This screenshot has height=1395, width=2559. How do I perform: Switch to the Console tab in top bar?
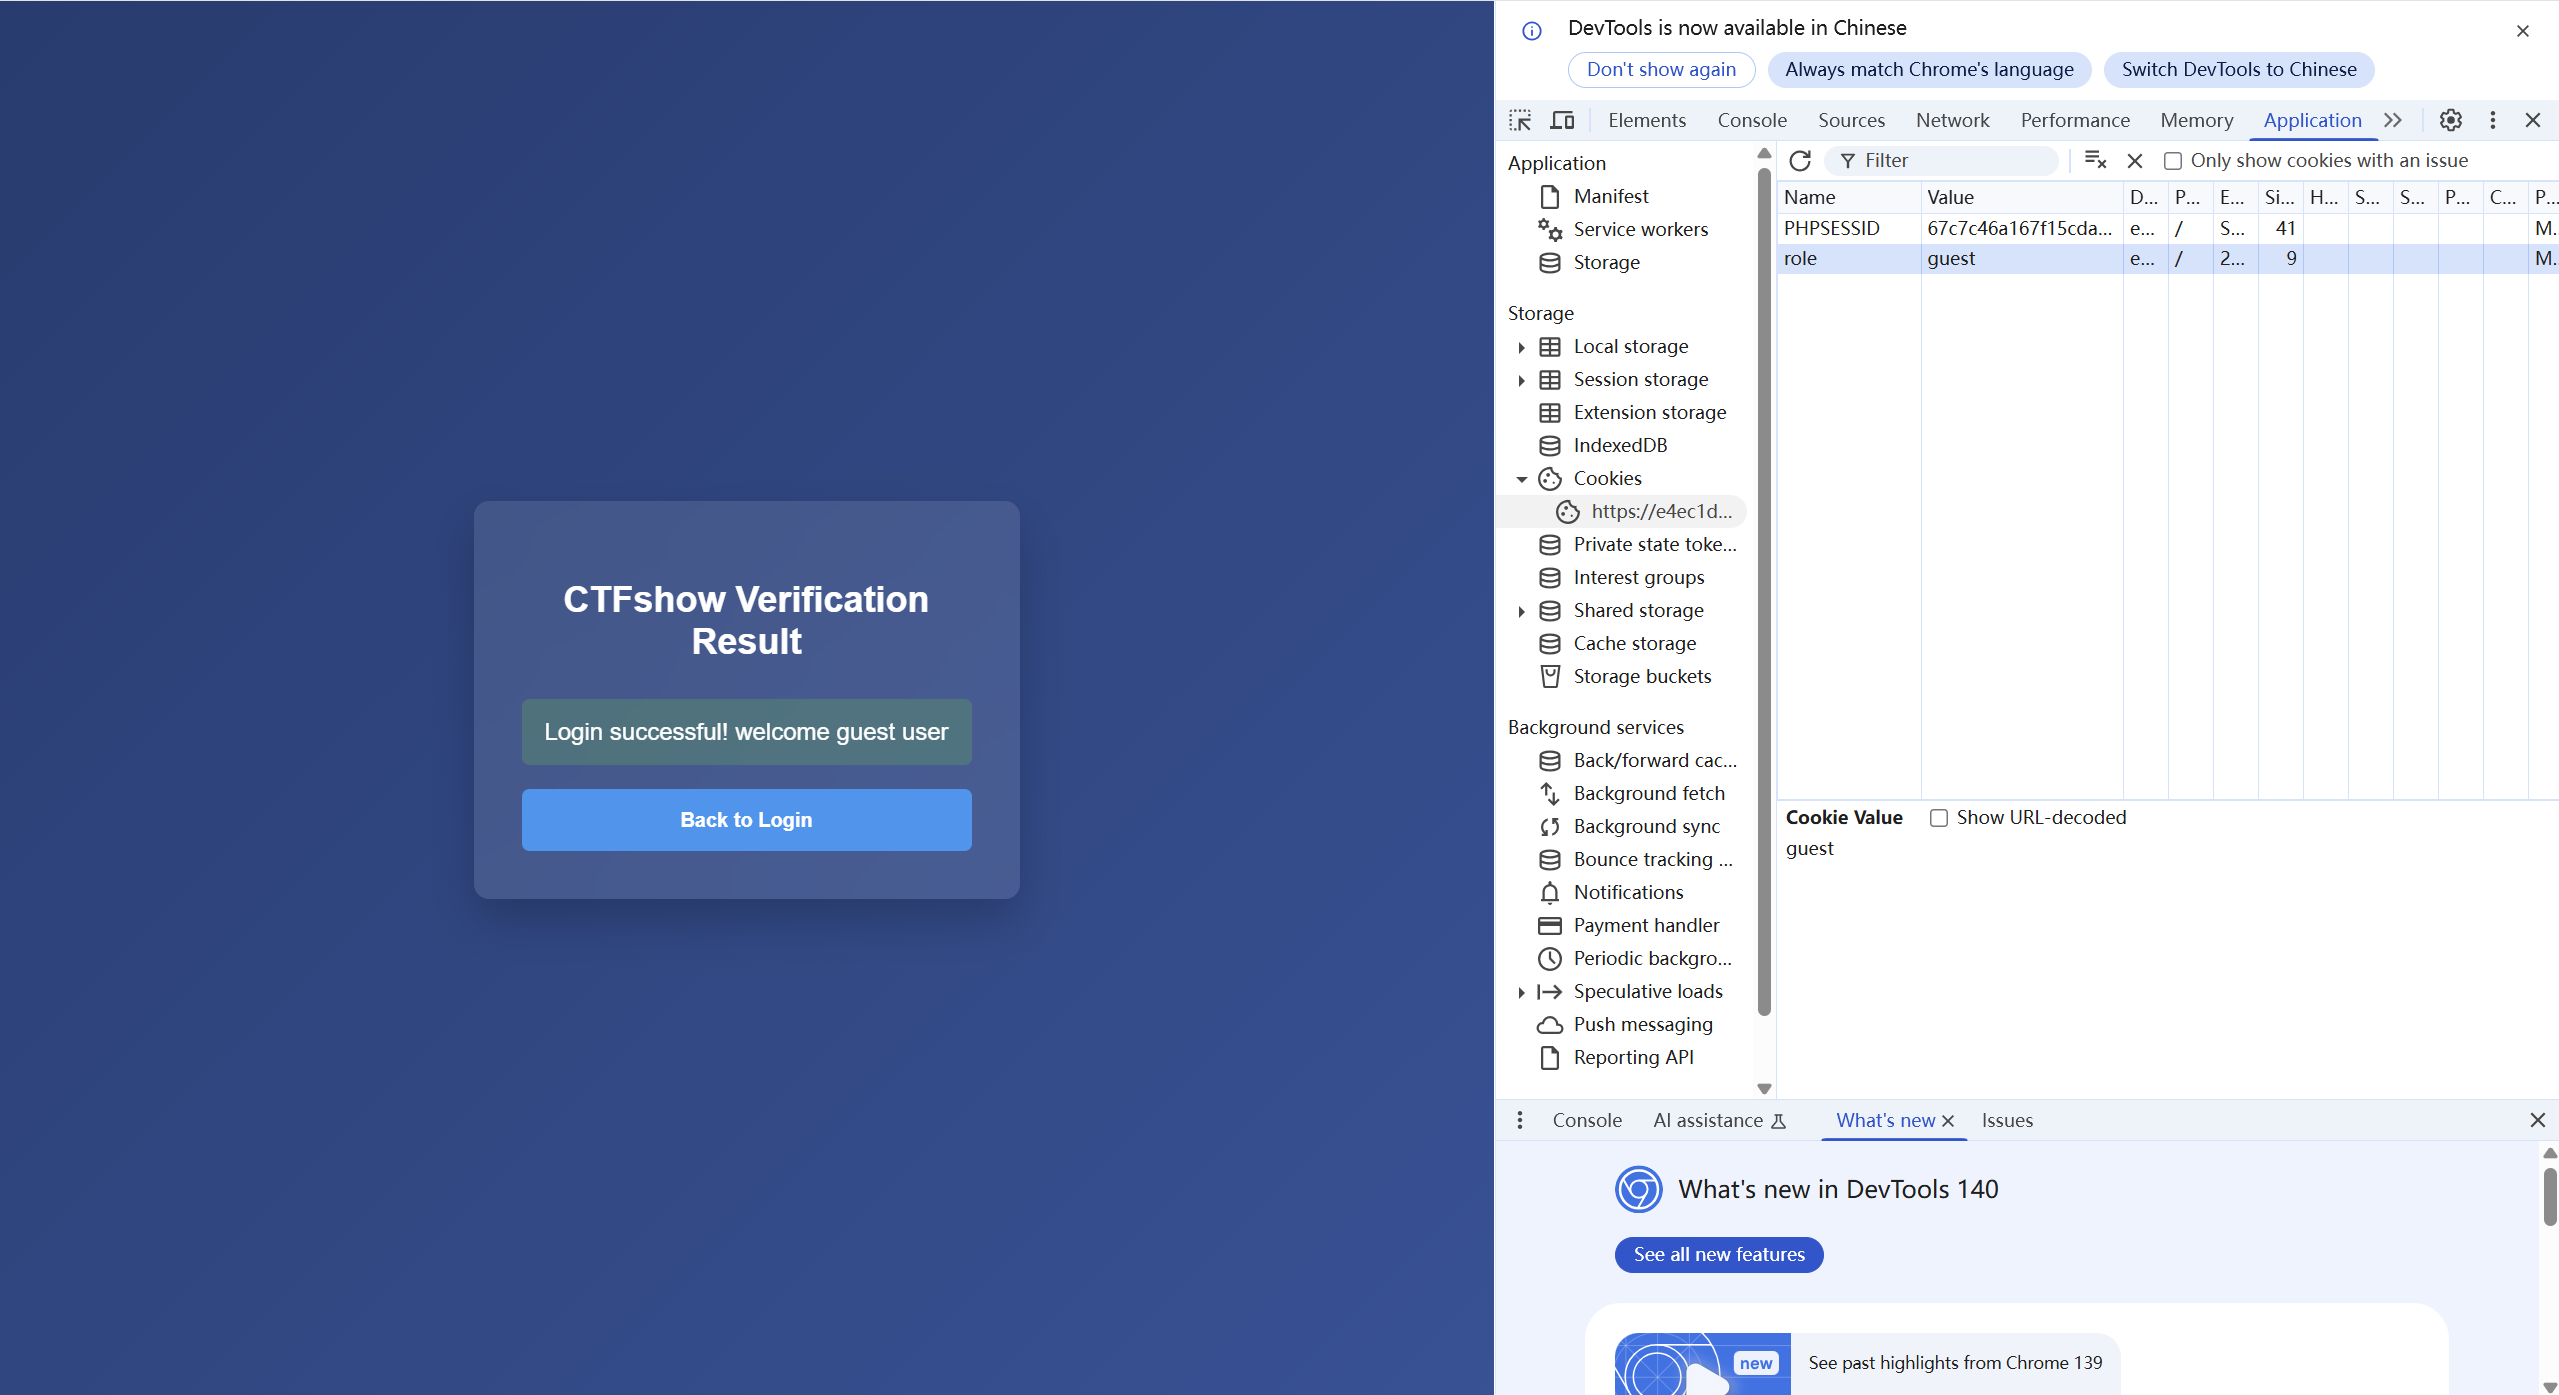point(1751,121)
